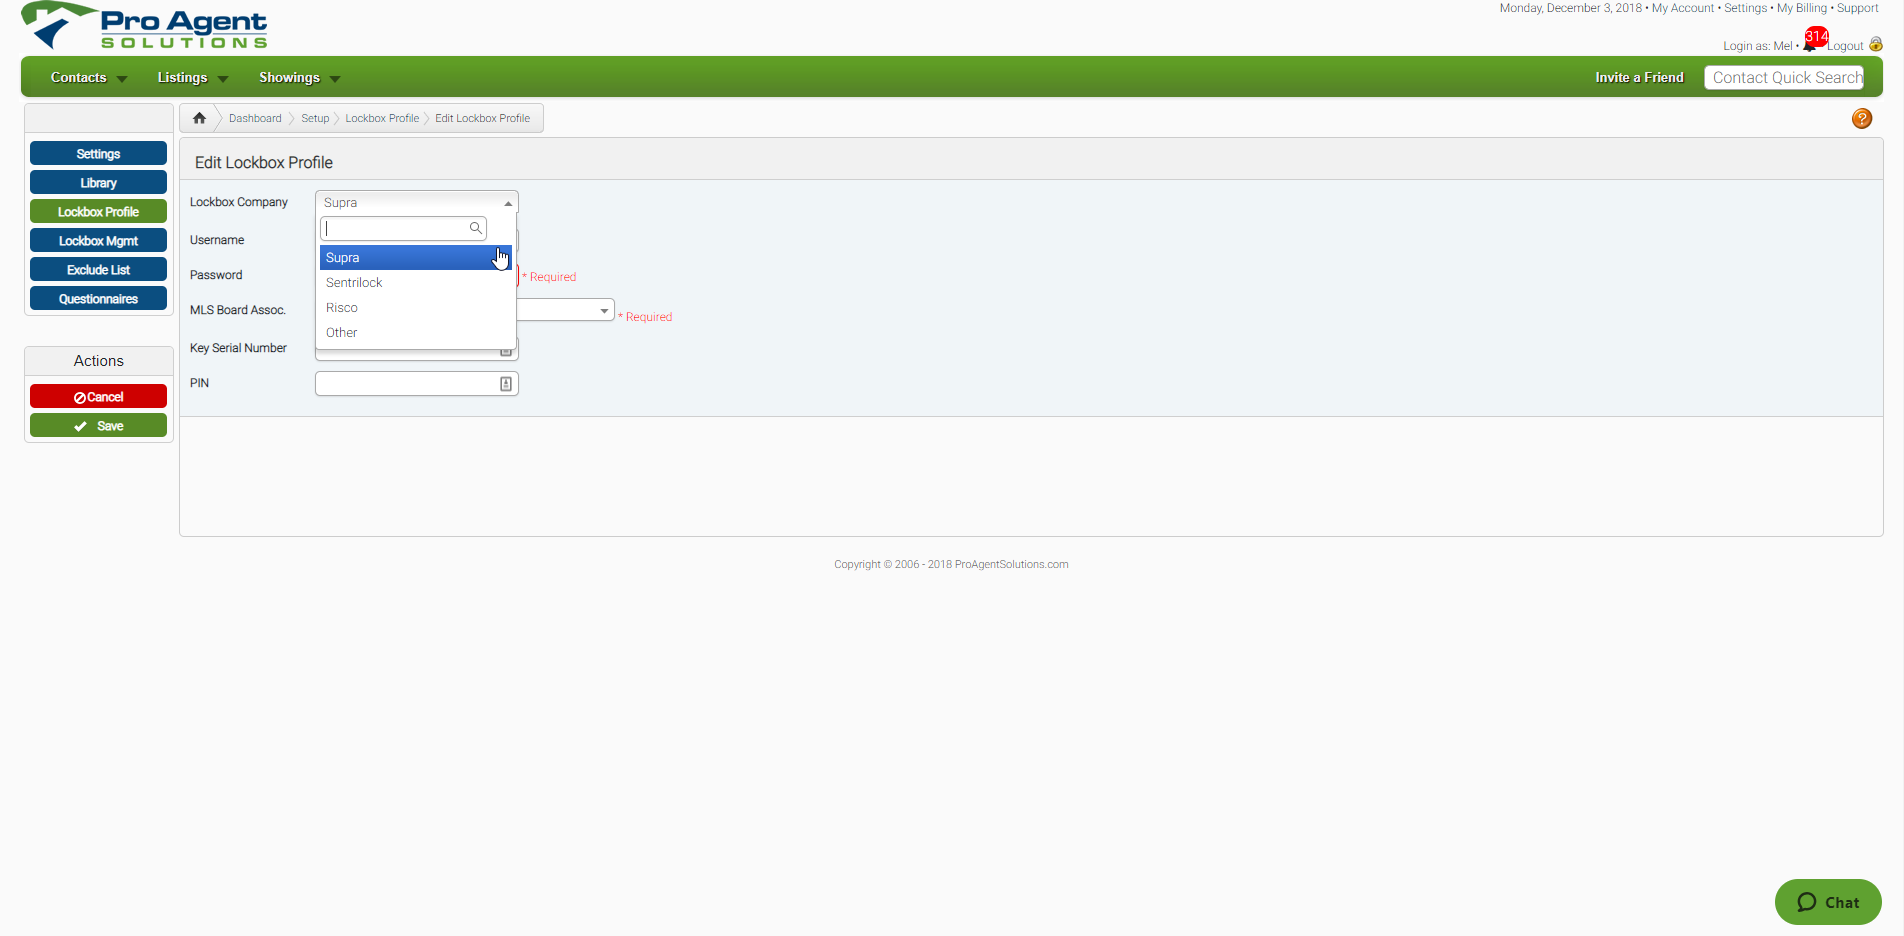
Task: Click the dropdown filter search box
Action: pos(403,228)
